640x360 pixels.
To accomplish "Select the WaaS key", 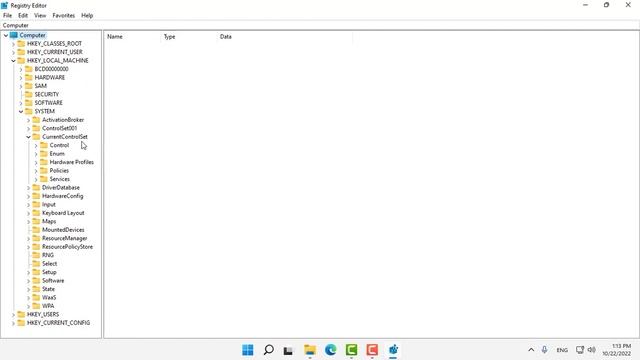I will (x=49, y=298).
